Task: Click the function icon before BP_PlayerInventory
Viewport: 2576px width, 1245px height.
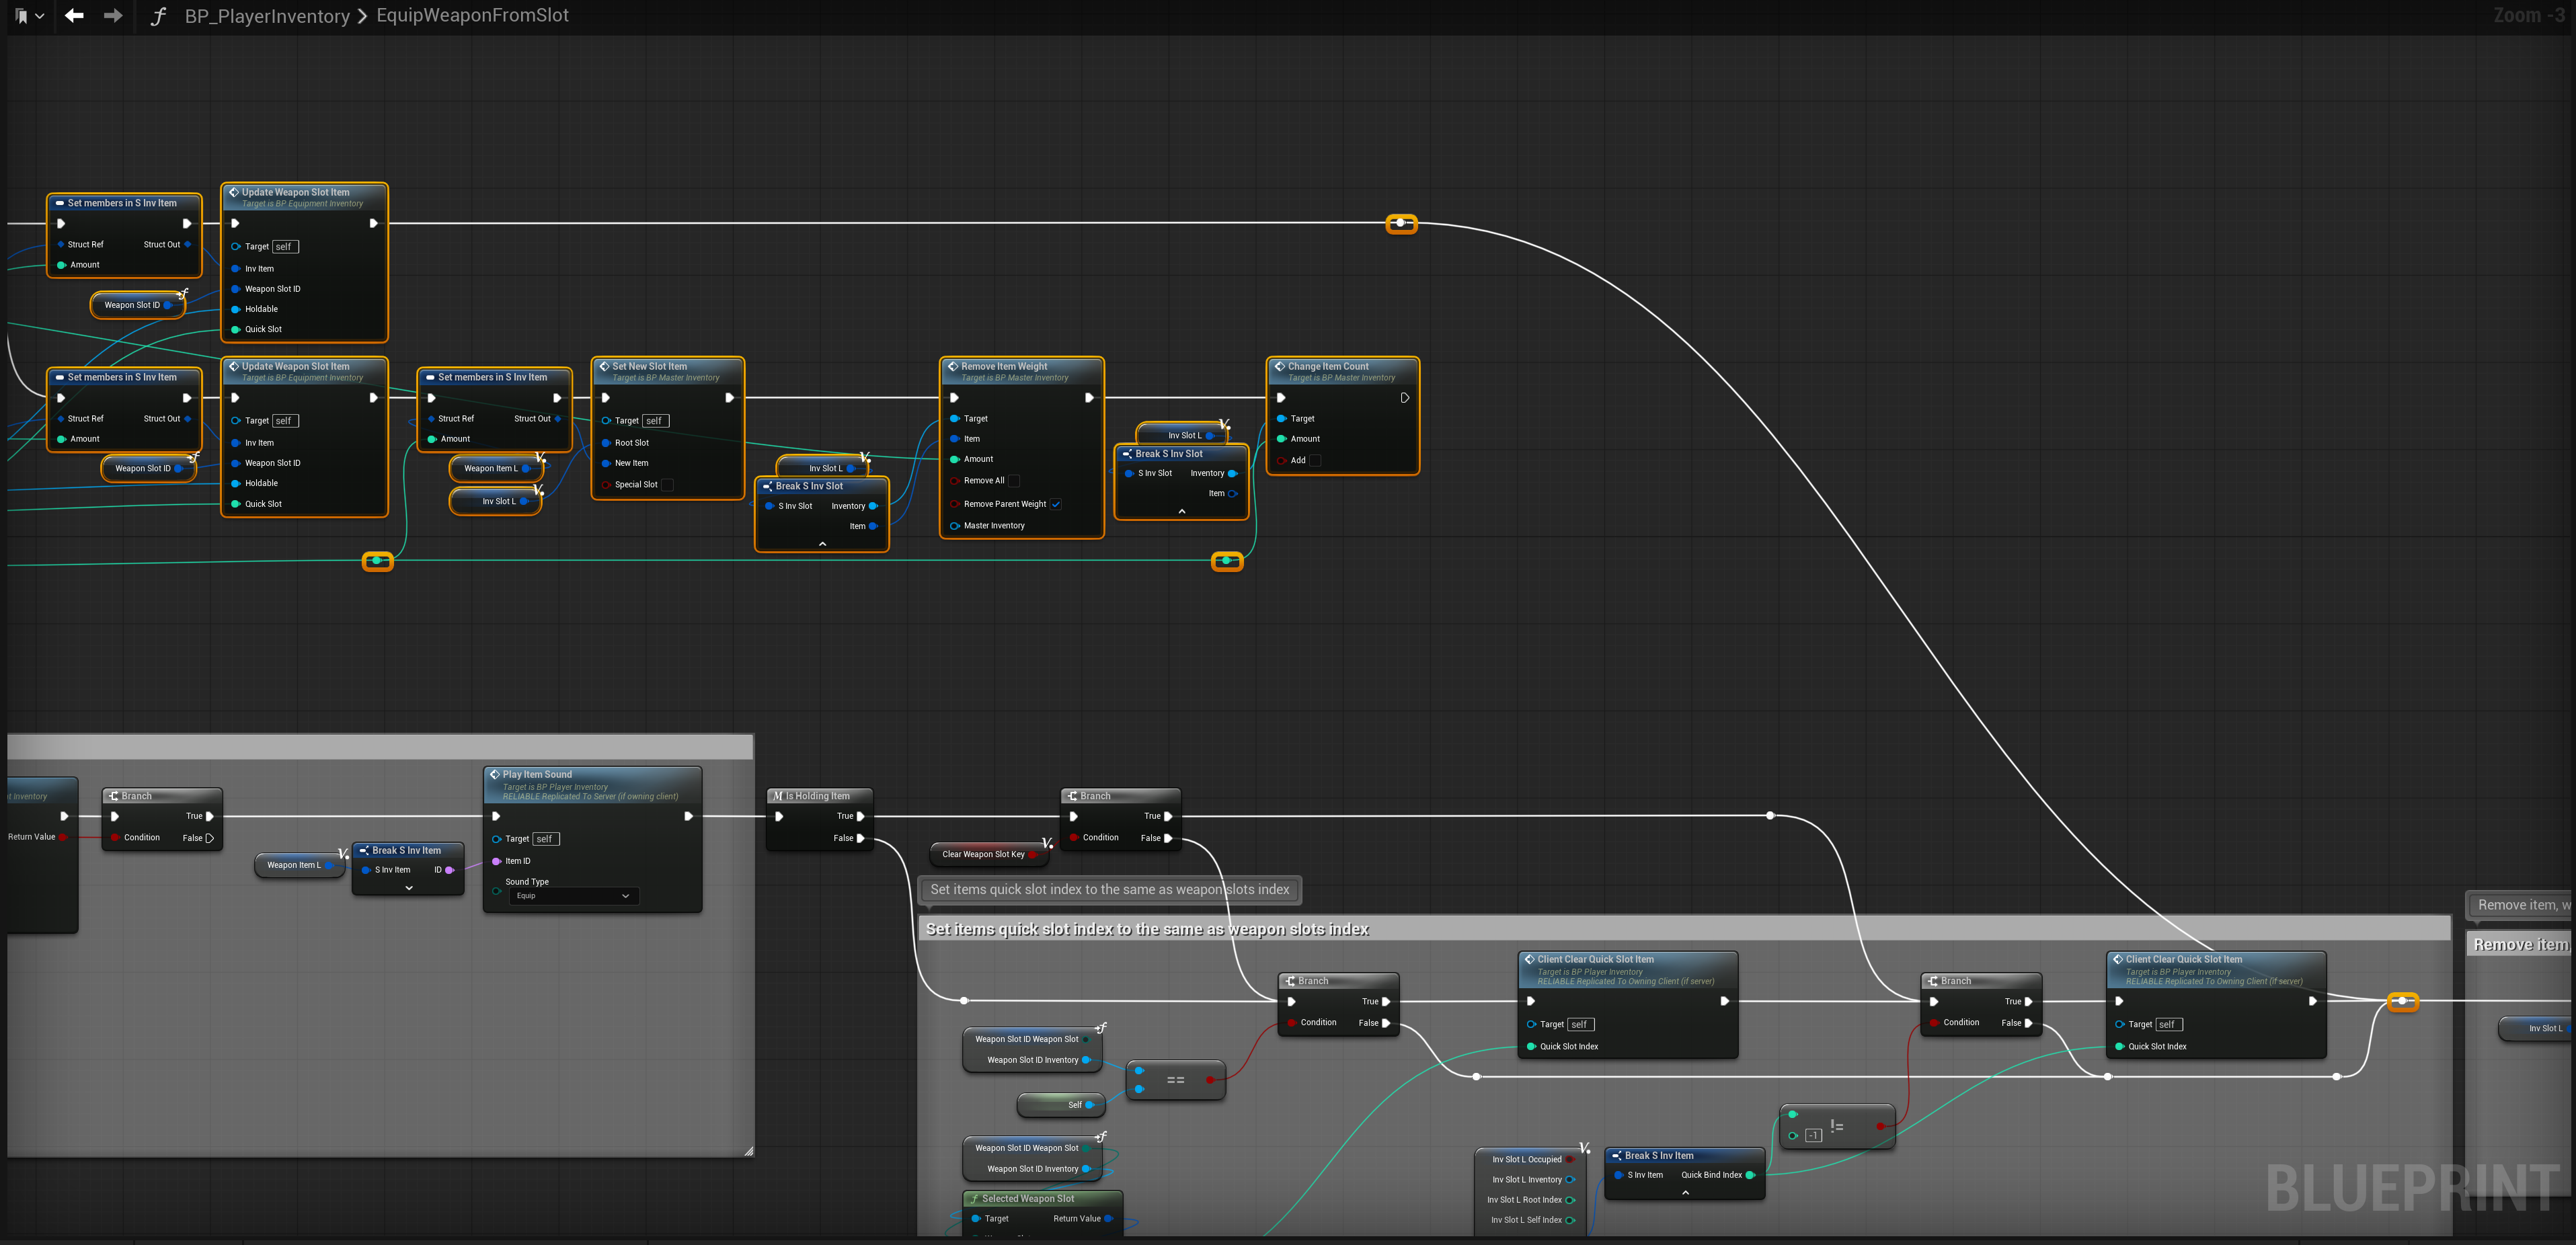Action: [x=158, y=16]
